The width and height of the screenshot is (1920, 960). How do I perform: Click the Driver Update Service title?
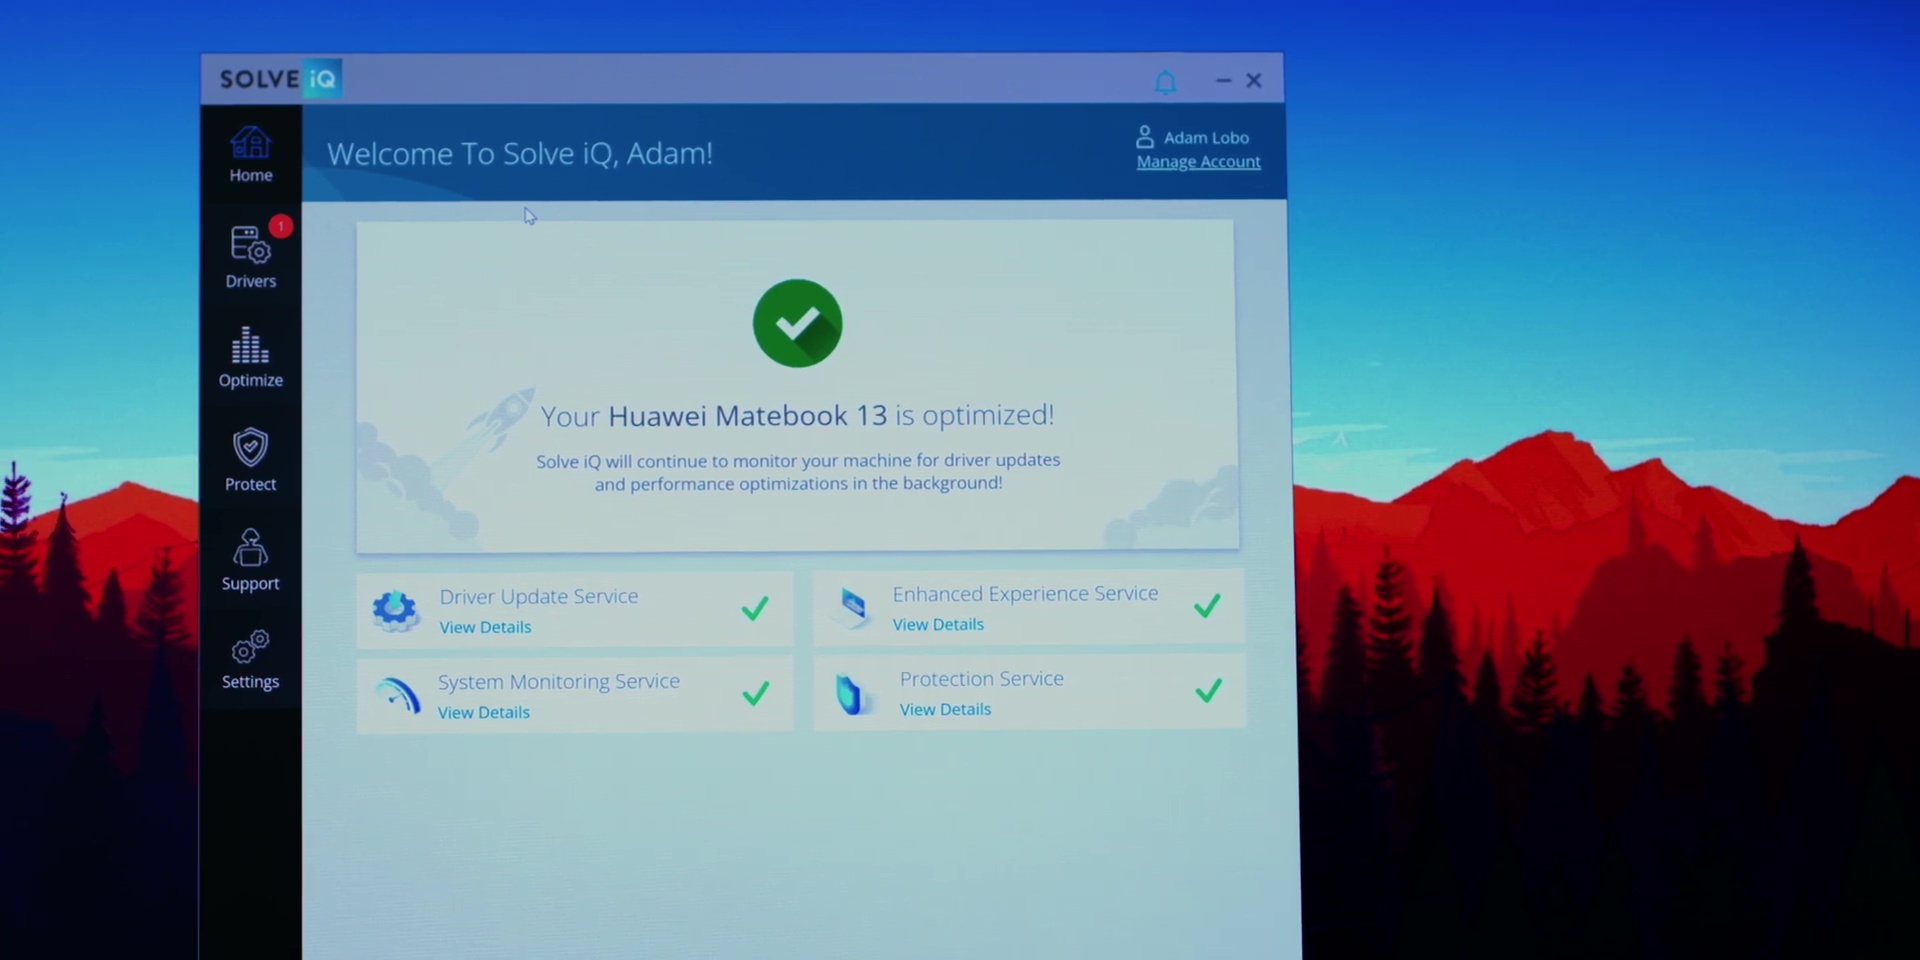tap(539, 596)
